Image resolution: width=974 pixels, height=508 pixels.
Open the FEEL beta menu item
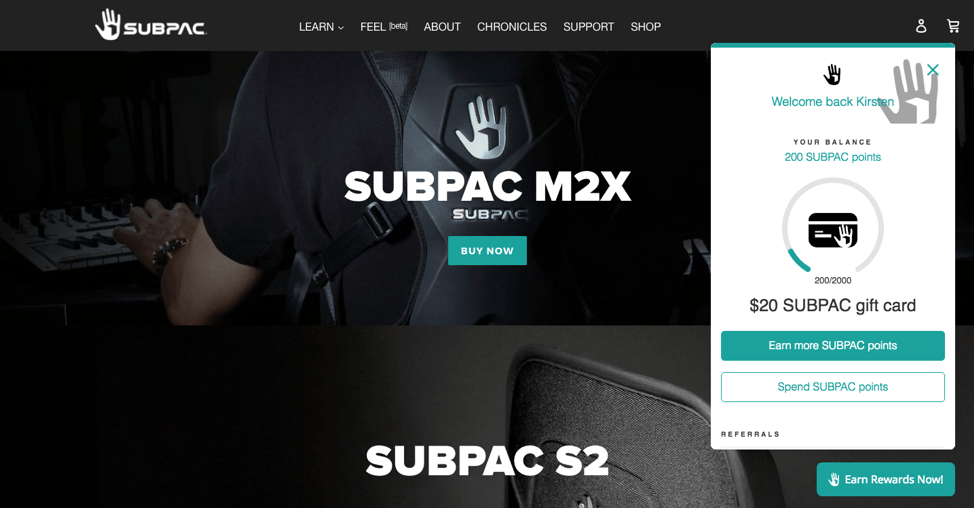(x=383, y=27)
